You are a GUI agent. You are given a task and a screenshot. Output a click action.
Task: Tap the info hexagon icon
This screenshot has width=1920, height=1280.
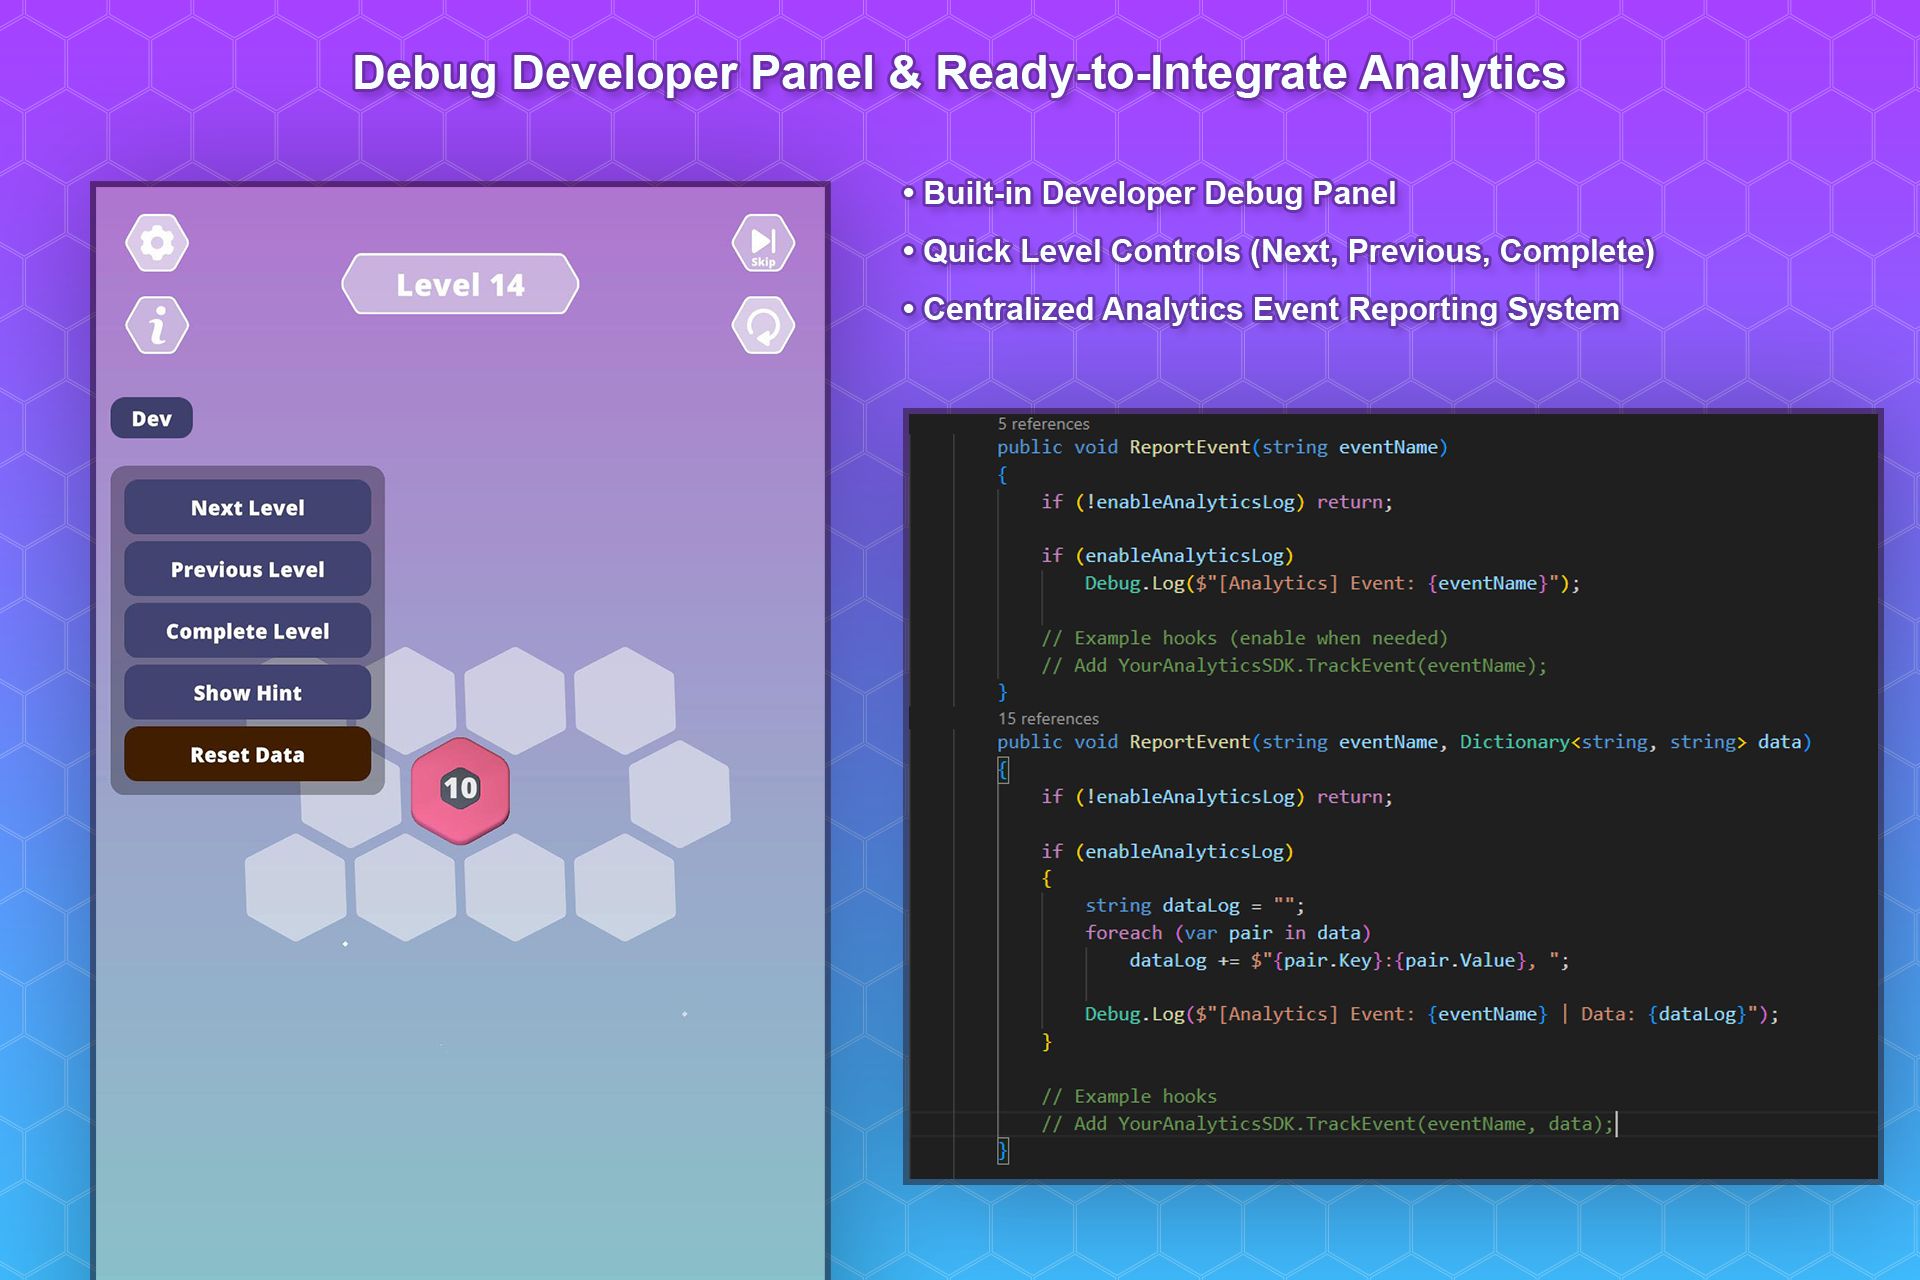[x=157, y=325]
